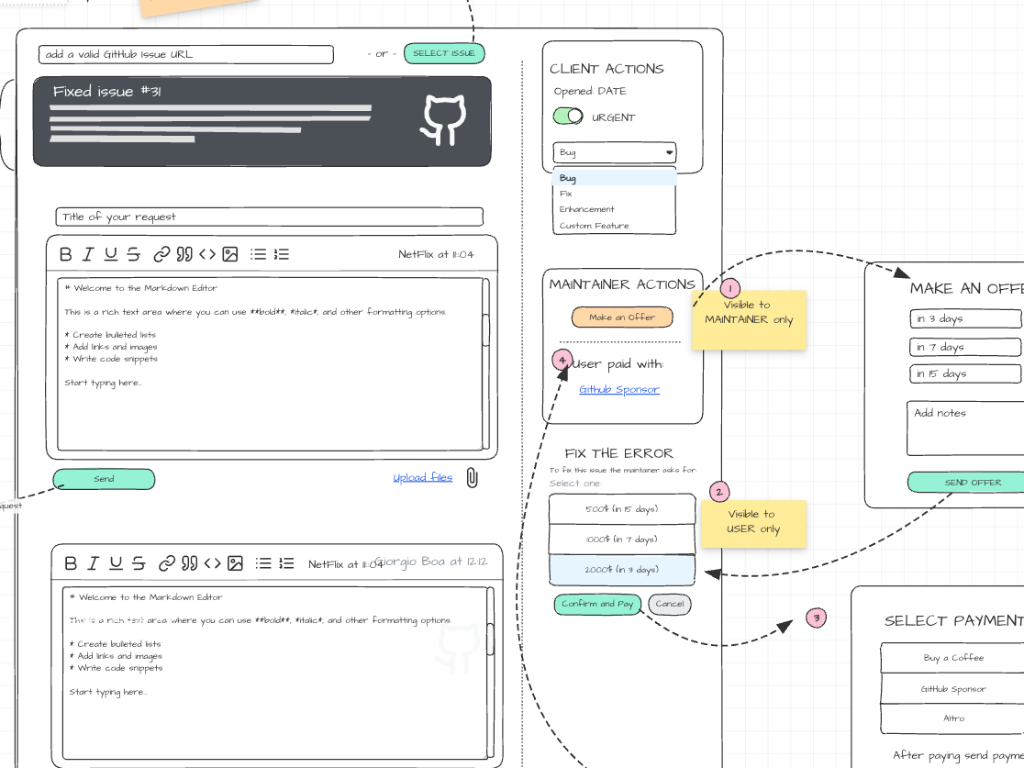
Task: Click numbered list icon in top editor
Action: [x=281, y=254]
